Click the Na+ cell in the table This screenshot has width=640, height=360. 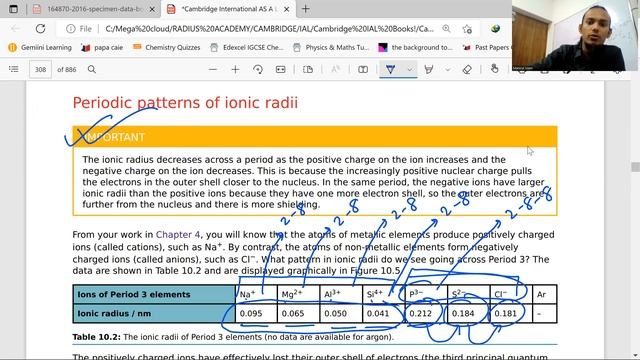click(x=256, y=294)
